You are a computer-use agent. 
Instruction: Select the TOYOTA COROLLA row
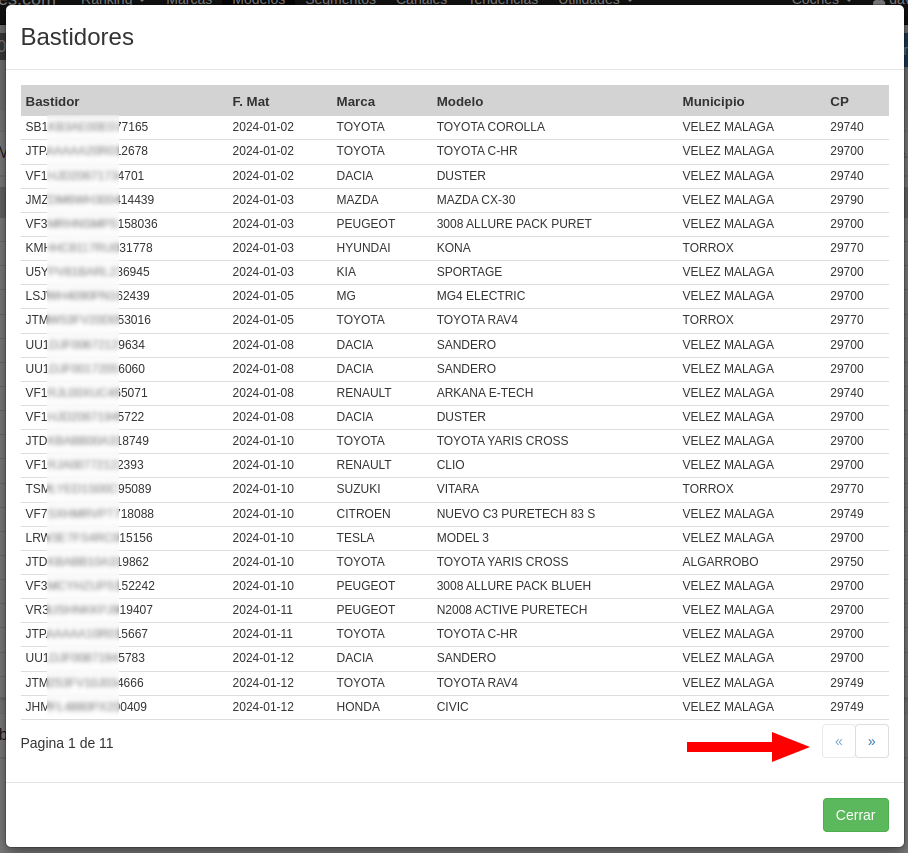point(490,127)
